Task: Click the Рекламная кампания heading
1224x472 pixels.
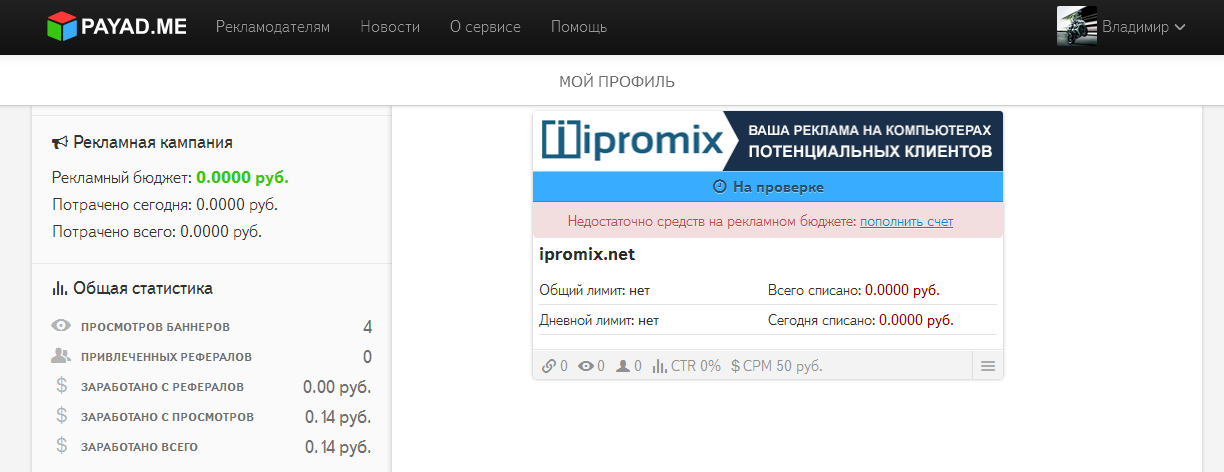Action: click(153, 143)
